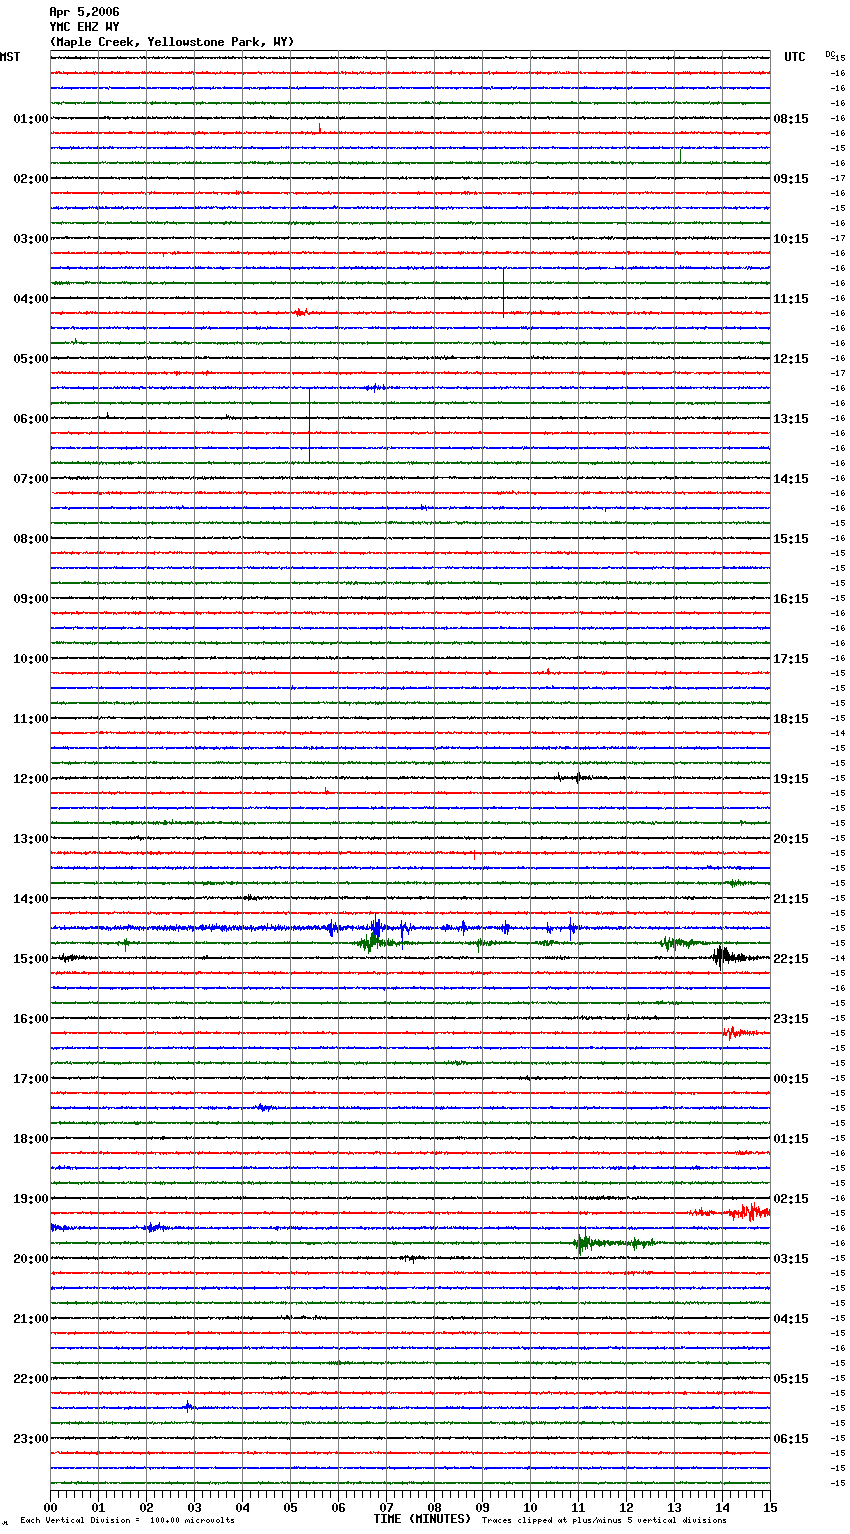Select the '10:00' MST time label
This screenshot has height=1534, width=850.
[x=31, y=659]
